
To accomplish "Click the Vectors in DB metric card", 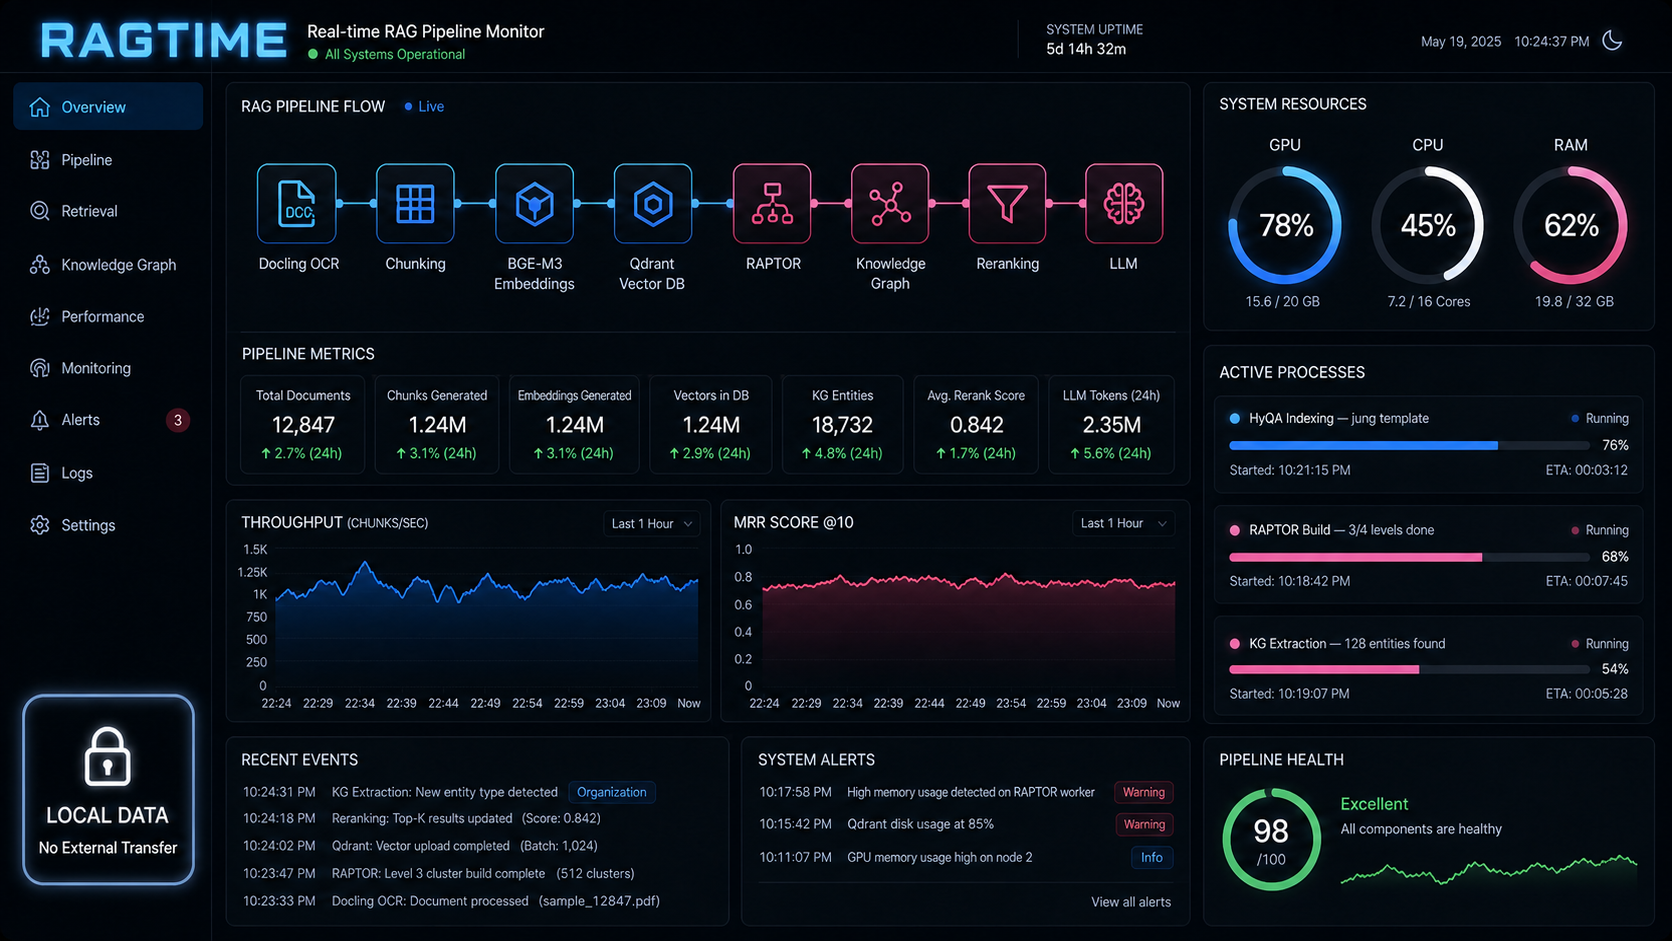I will pyautogui.click(x=711, y=424).
